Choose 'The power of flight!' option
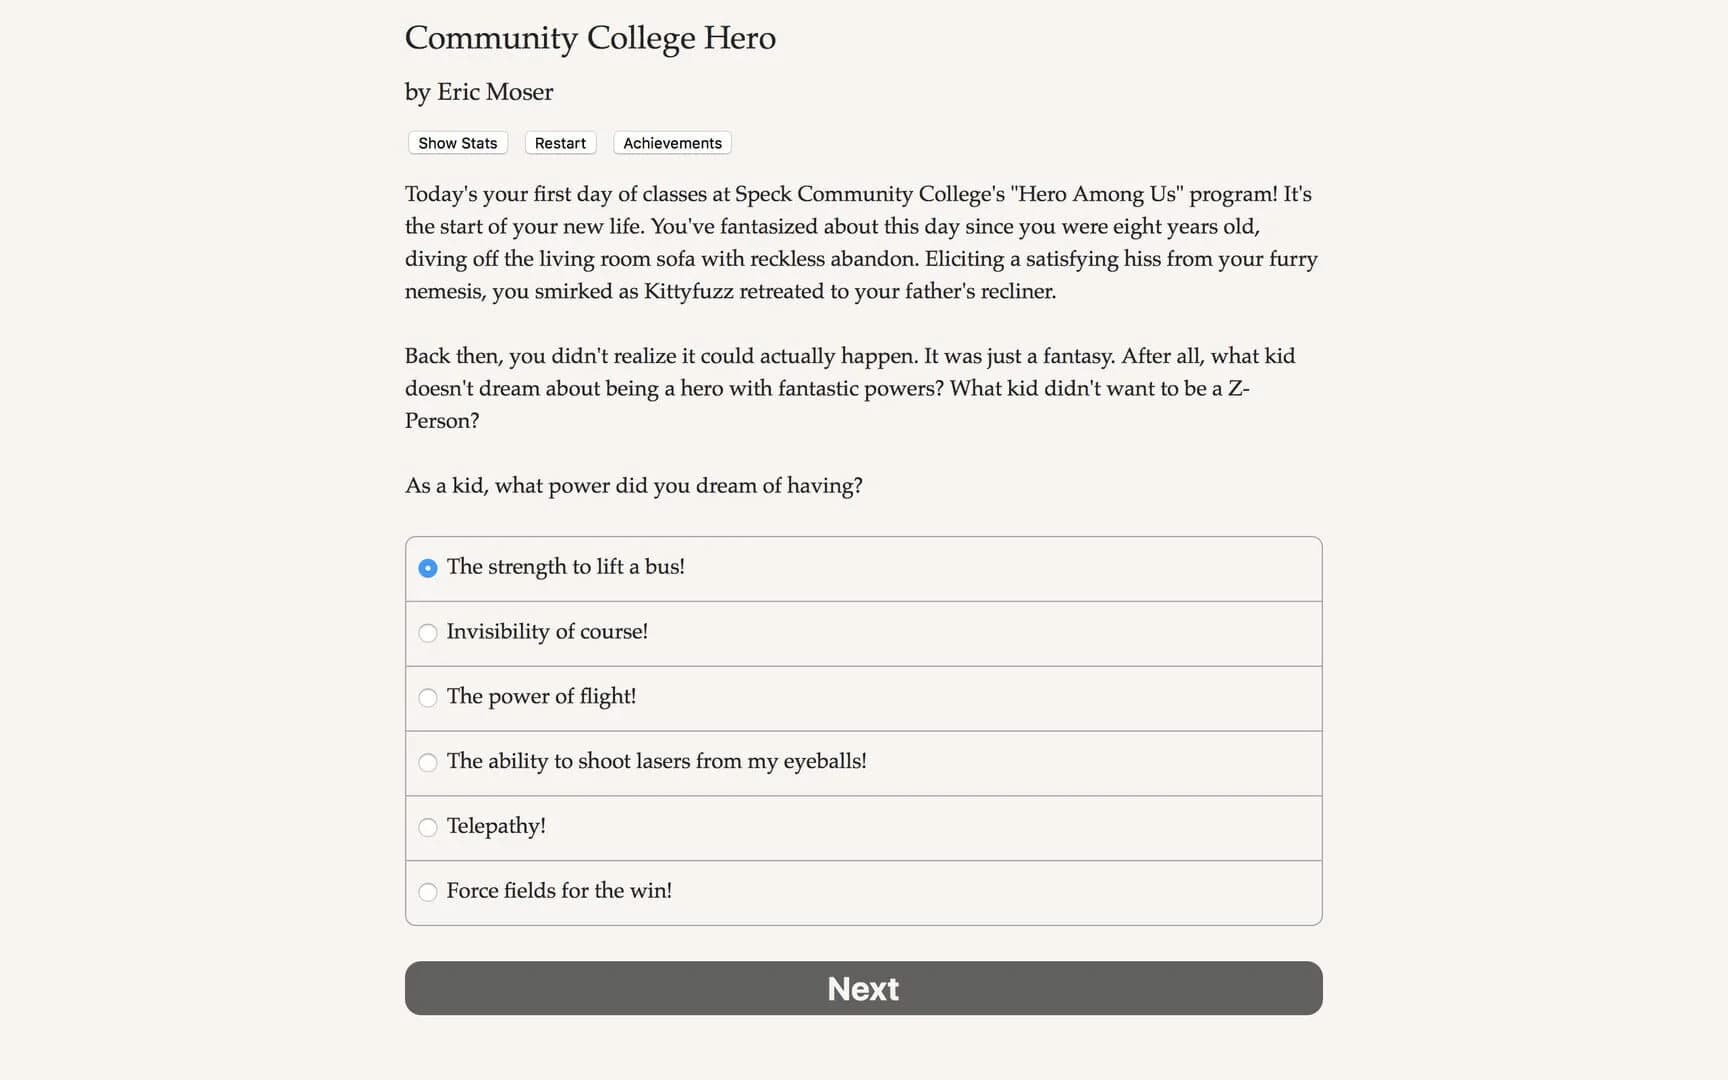The image size is (1728, 1080). coord(428,697)
